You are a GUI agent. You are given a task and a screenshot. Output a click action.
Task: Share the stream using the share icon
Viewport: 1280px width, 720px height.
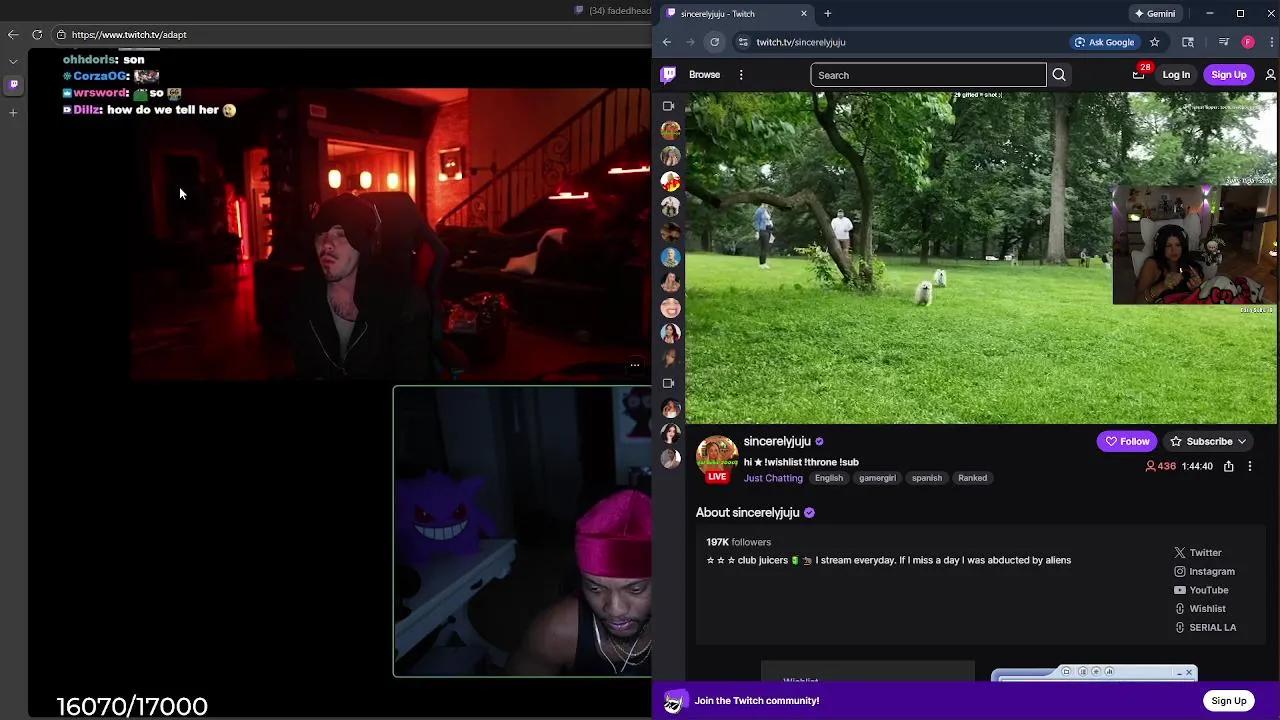pos(1229,466)
